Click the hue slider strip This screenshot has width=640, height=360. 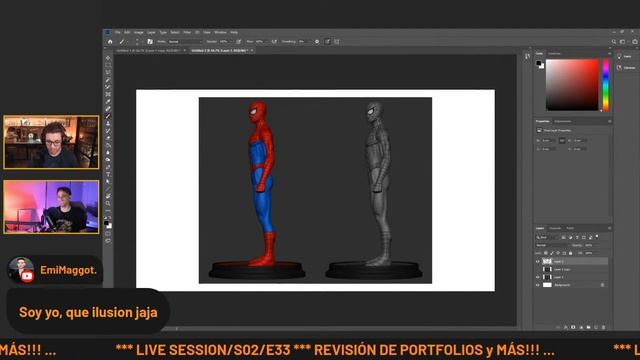pos(606,85)
